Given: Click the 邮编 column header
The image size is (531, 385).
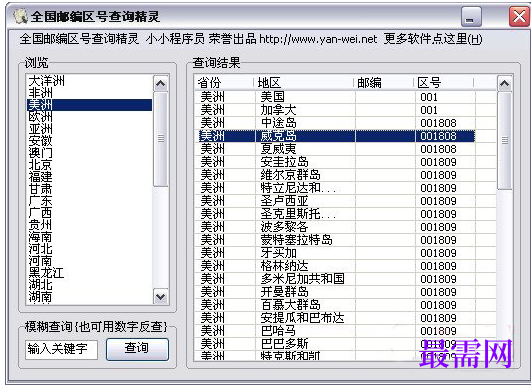Looking at the screenshot, I should pos(383,83).
